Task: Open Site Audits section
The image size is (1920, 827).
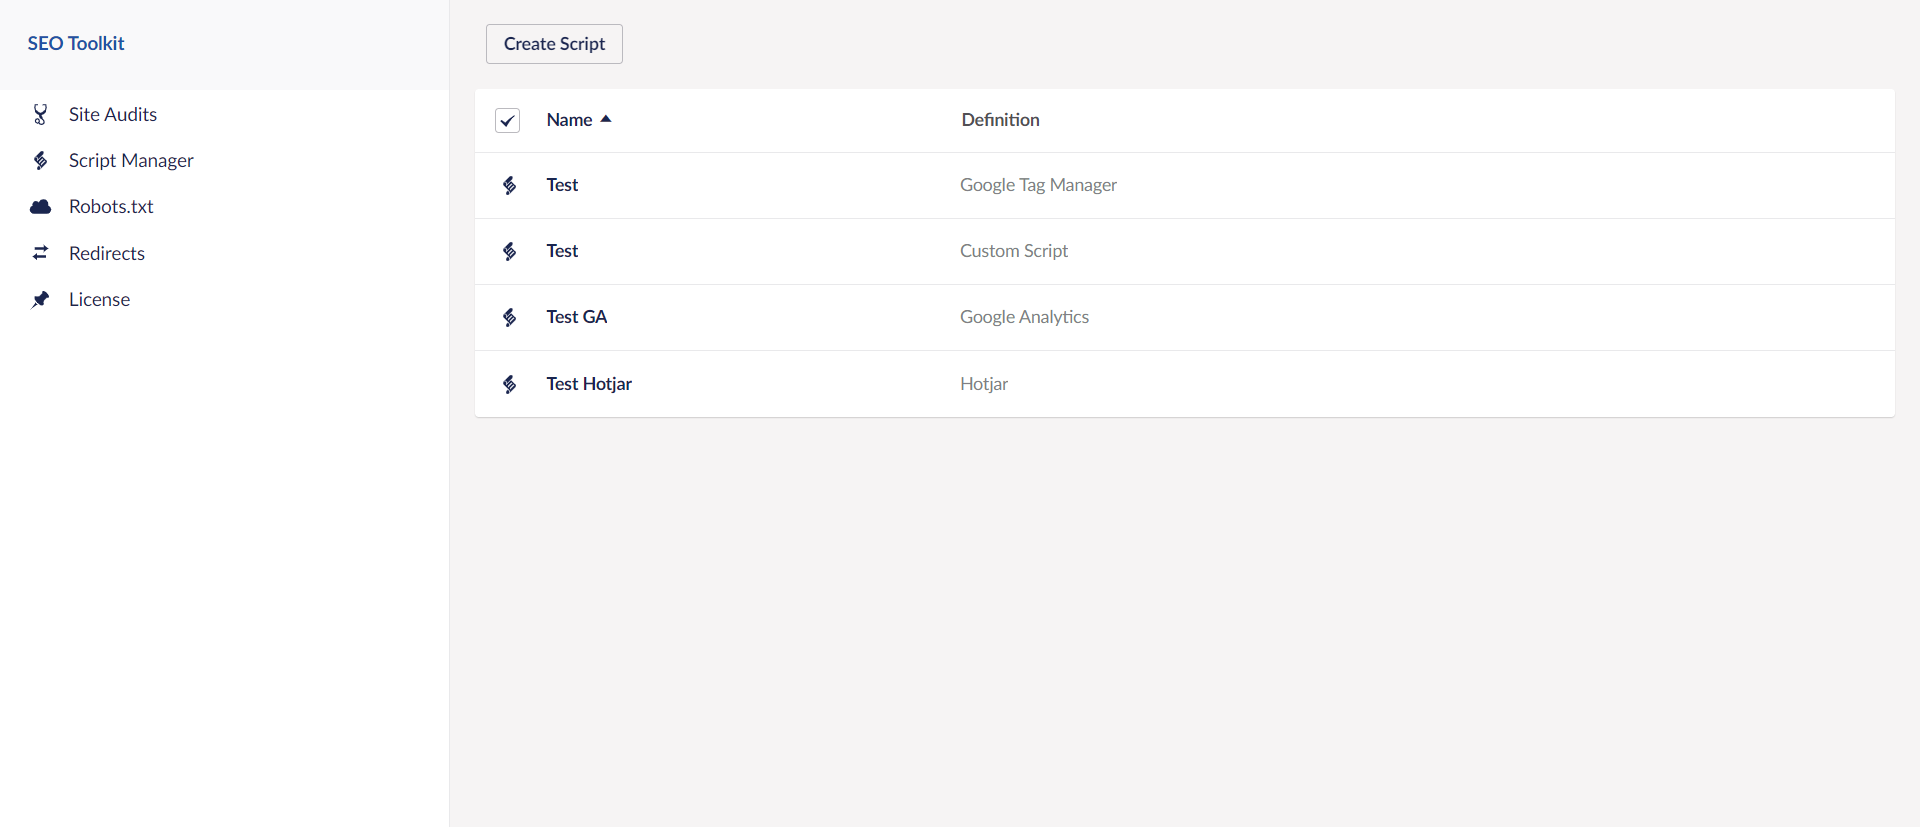Action: tap(112, 114)
